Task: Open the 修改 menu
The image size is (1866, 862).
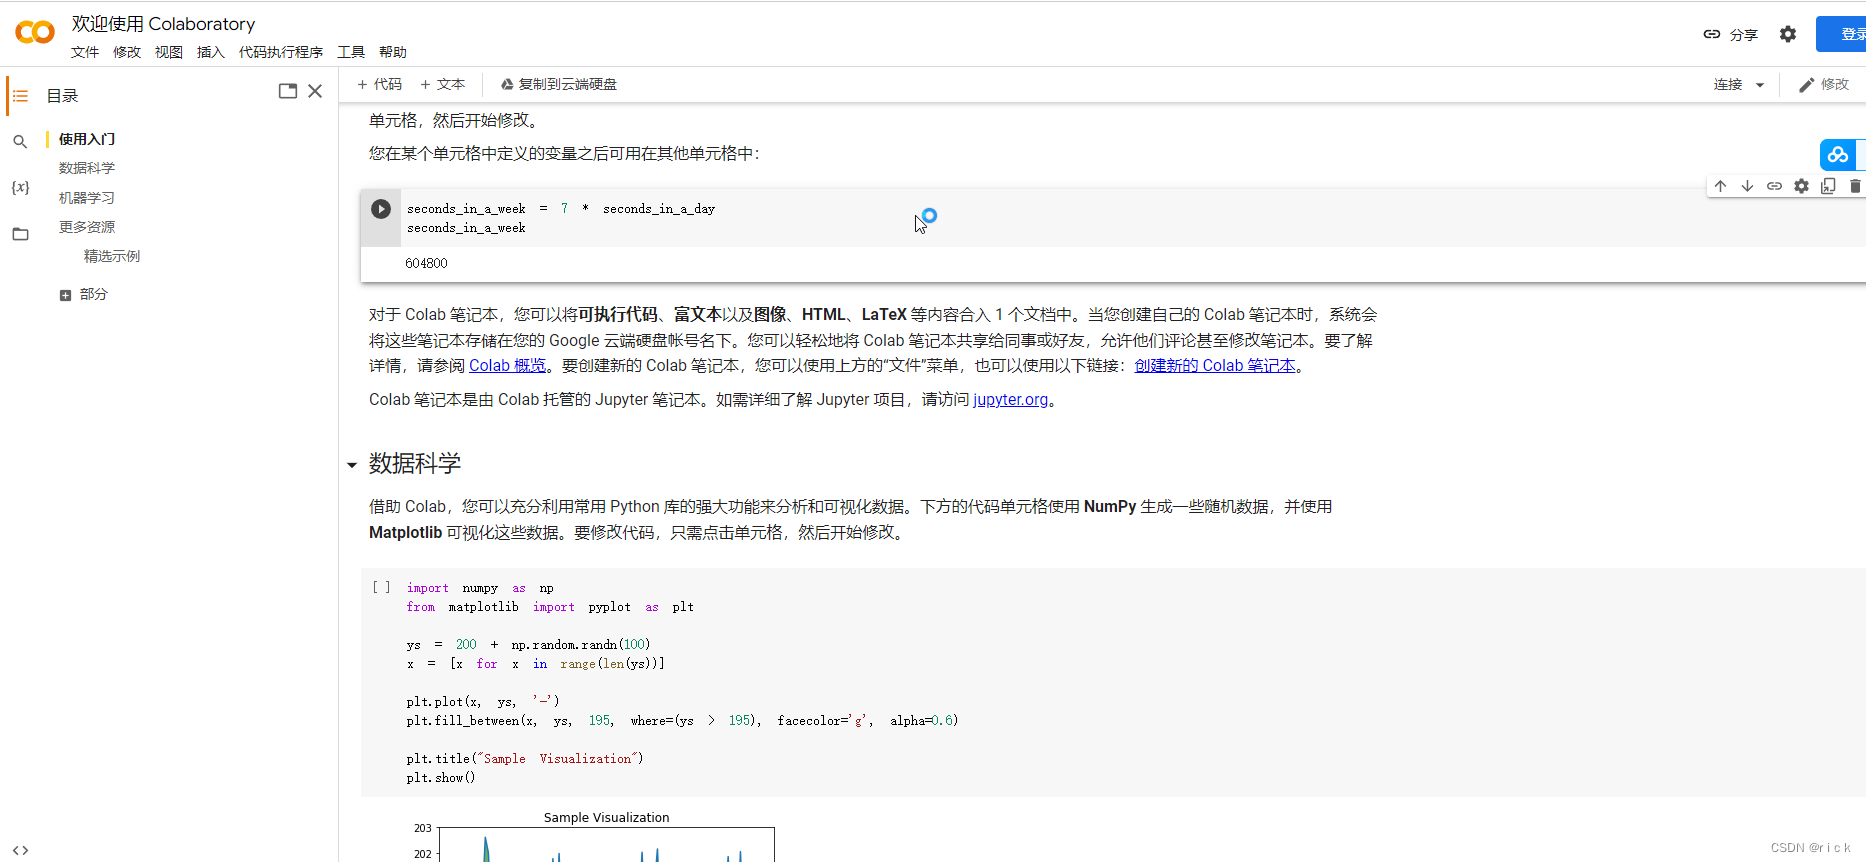Action: click(127, 52)
